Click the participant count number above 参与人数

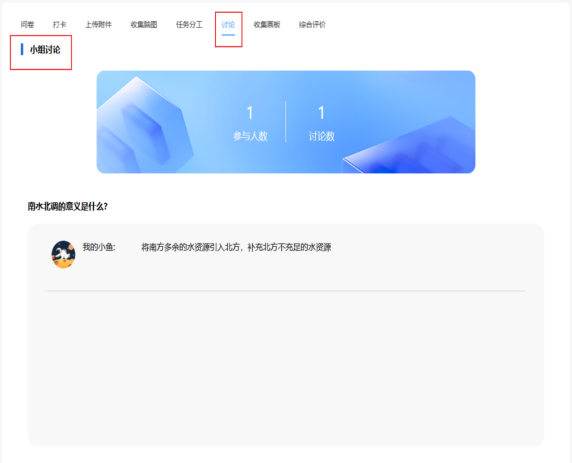tap(250, 113)
